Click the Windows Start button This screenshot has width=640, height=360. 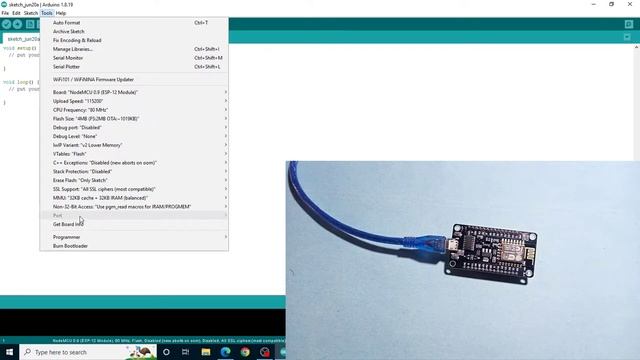pyautogui.click(x=9, y=352)
